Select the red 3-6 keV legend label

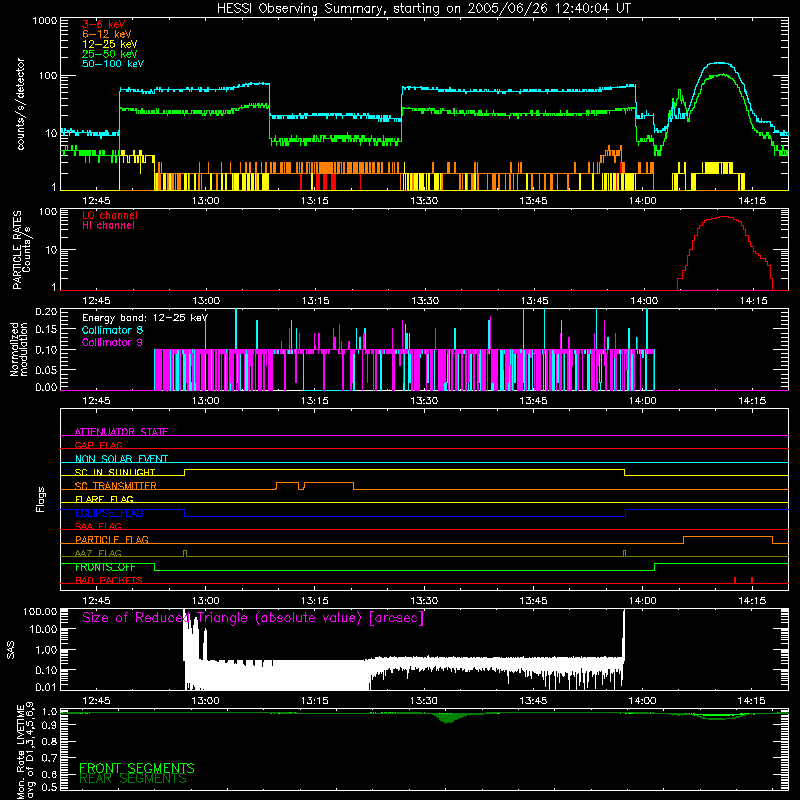(x=103, y=24)
